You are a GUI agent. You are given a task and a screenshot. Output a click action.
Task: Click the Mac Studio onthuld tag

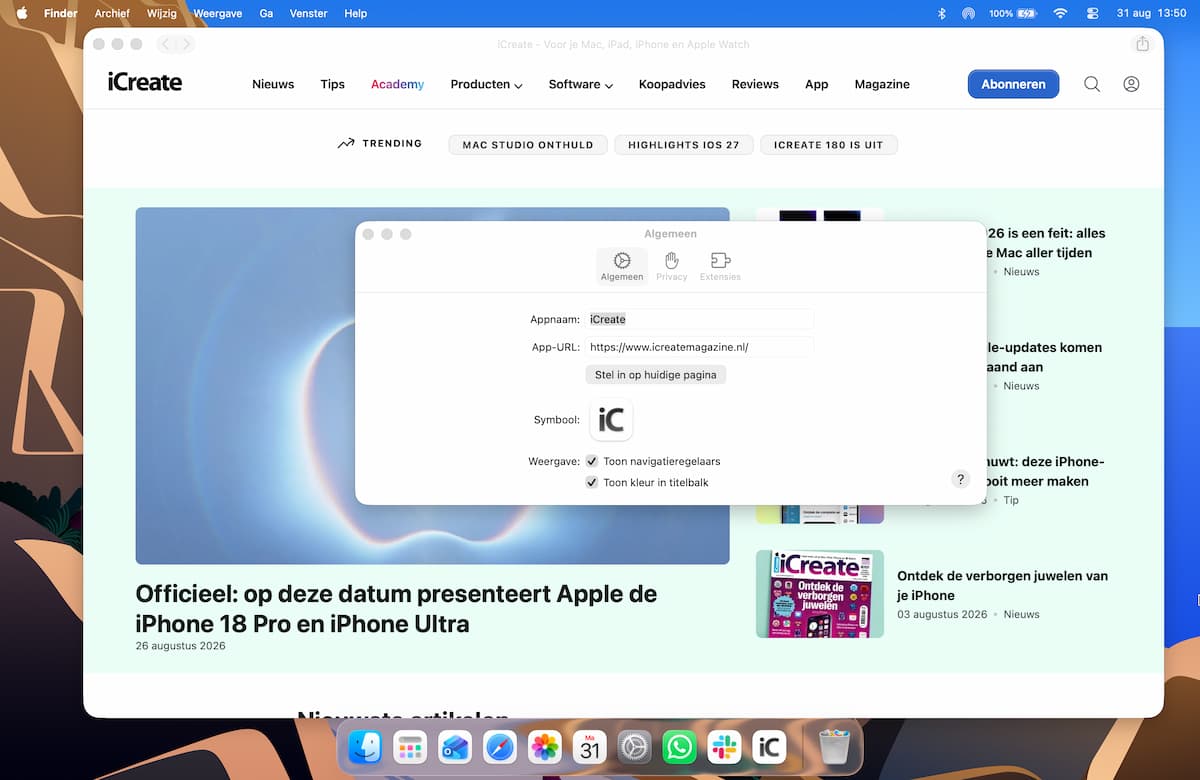point(528,145)
